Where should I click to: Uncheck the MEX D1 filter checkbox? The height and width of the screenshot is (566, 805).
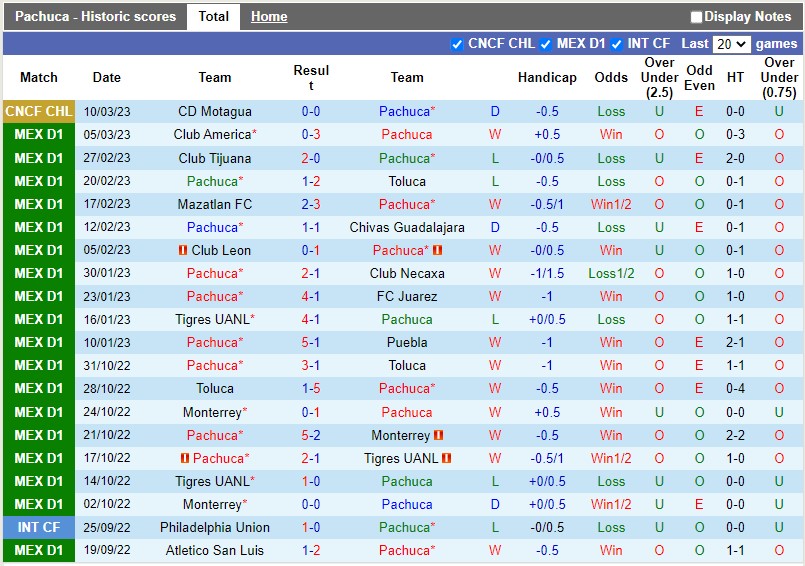coord(545,45)
